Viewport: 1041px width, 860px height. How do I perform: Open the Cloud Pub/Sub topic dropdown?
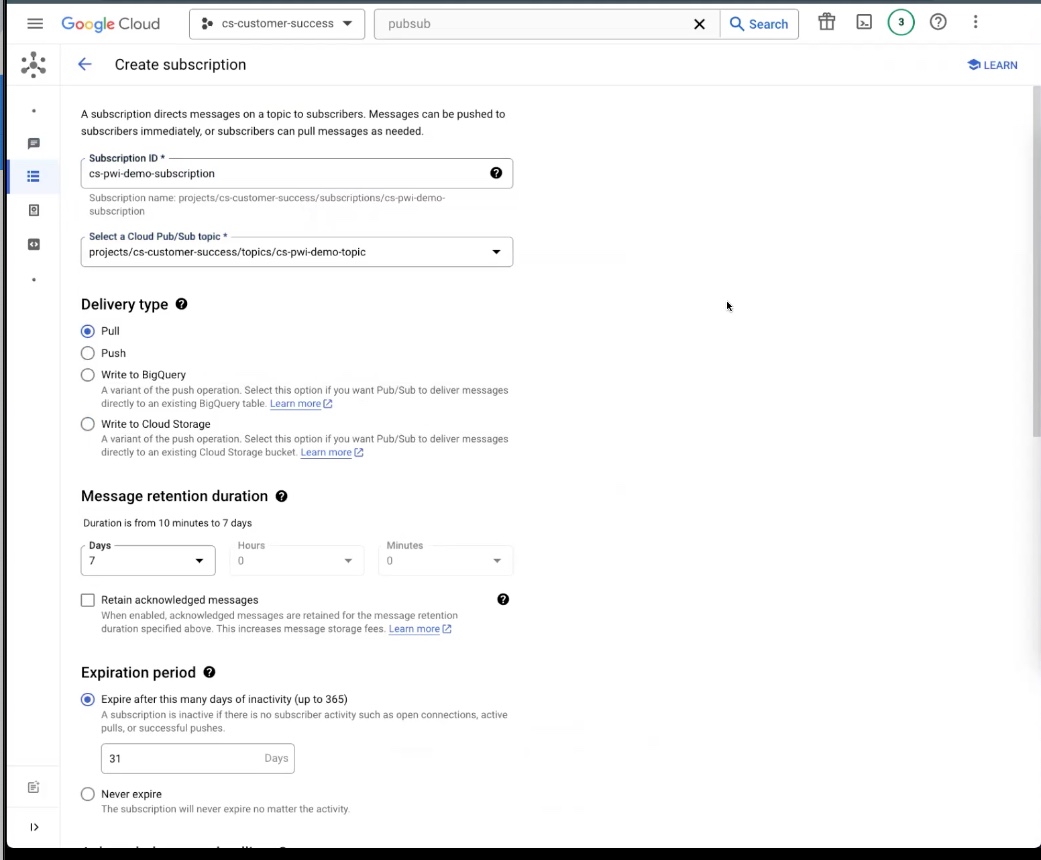(x=496, y=252)
